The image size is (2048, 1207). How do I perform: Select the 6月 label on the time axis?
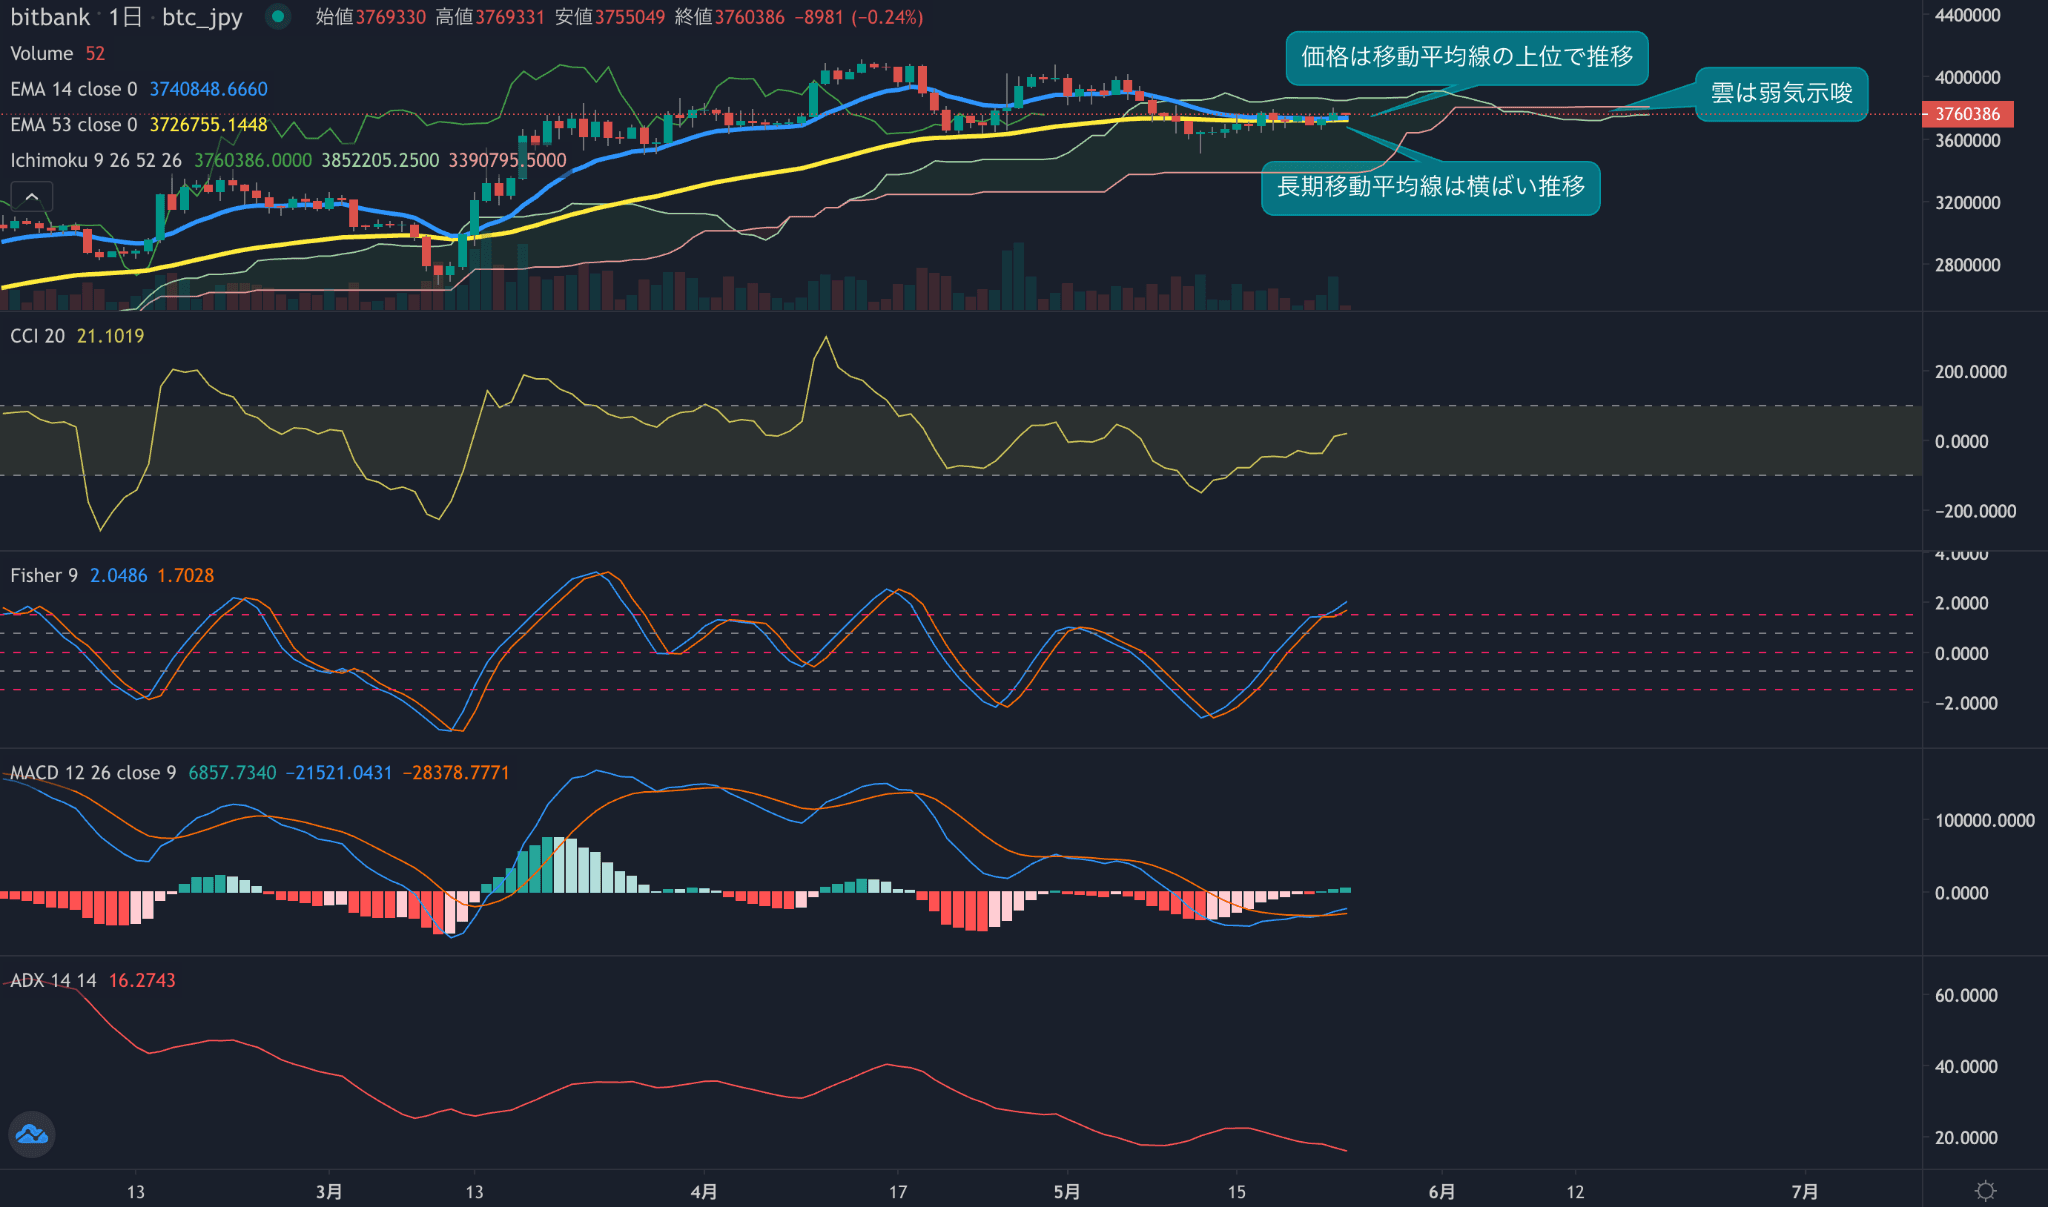(1440, 1192)
